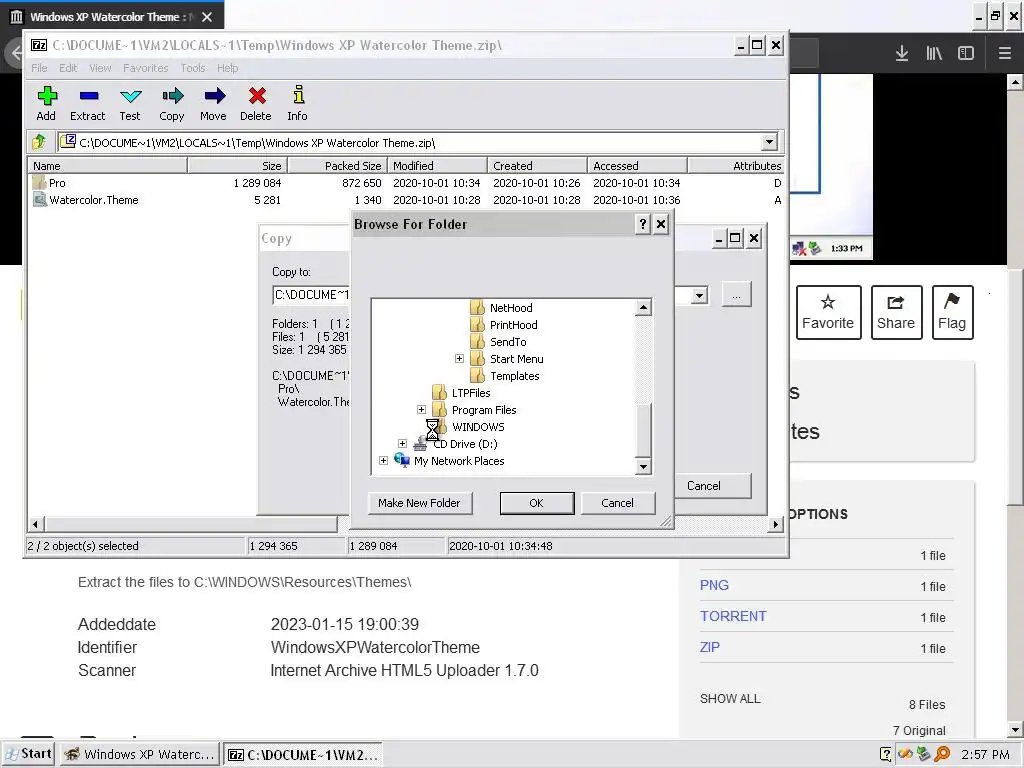Sort by the Packed Size column header
This screenshot has width=1024, height=768.
point(338,166)
